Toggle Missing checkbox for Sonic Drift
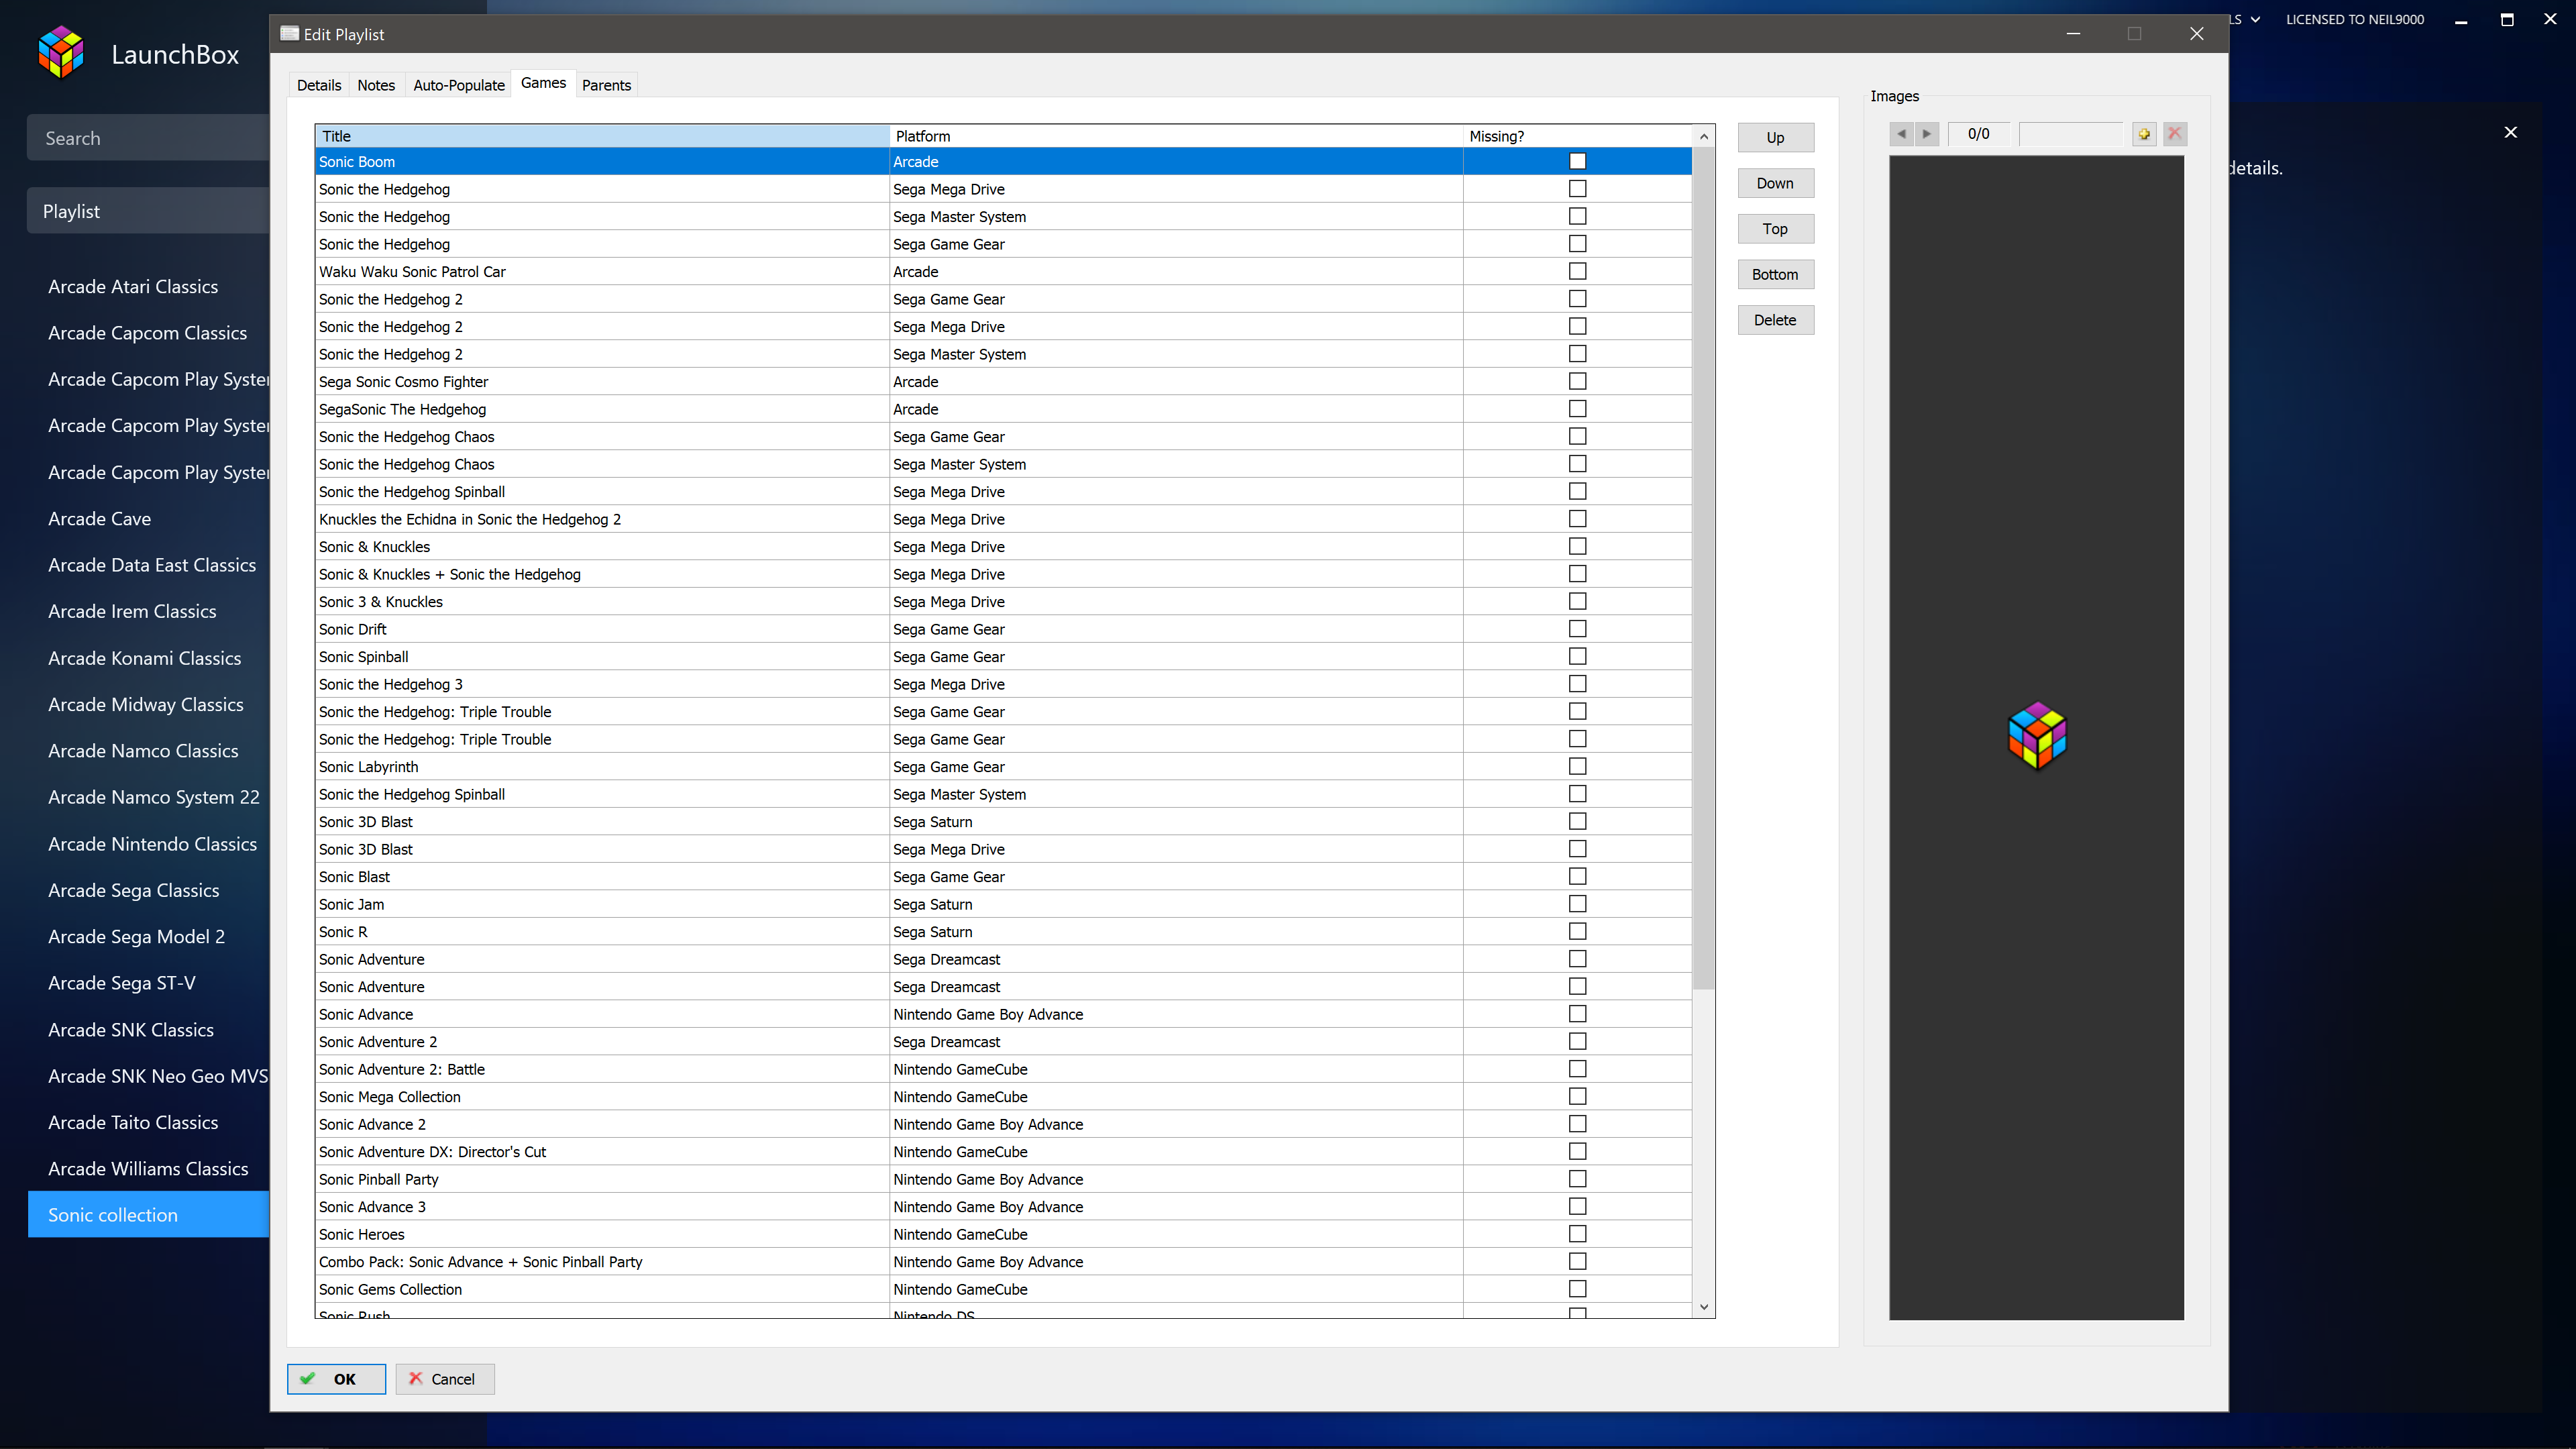This screenshot has height=1449, width=2576. pos(1577,629)
